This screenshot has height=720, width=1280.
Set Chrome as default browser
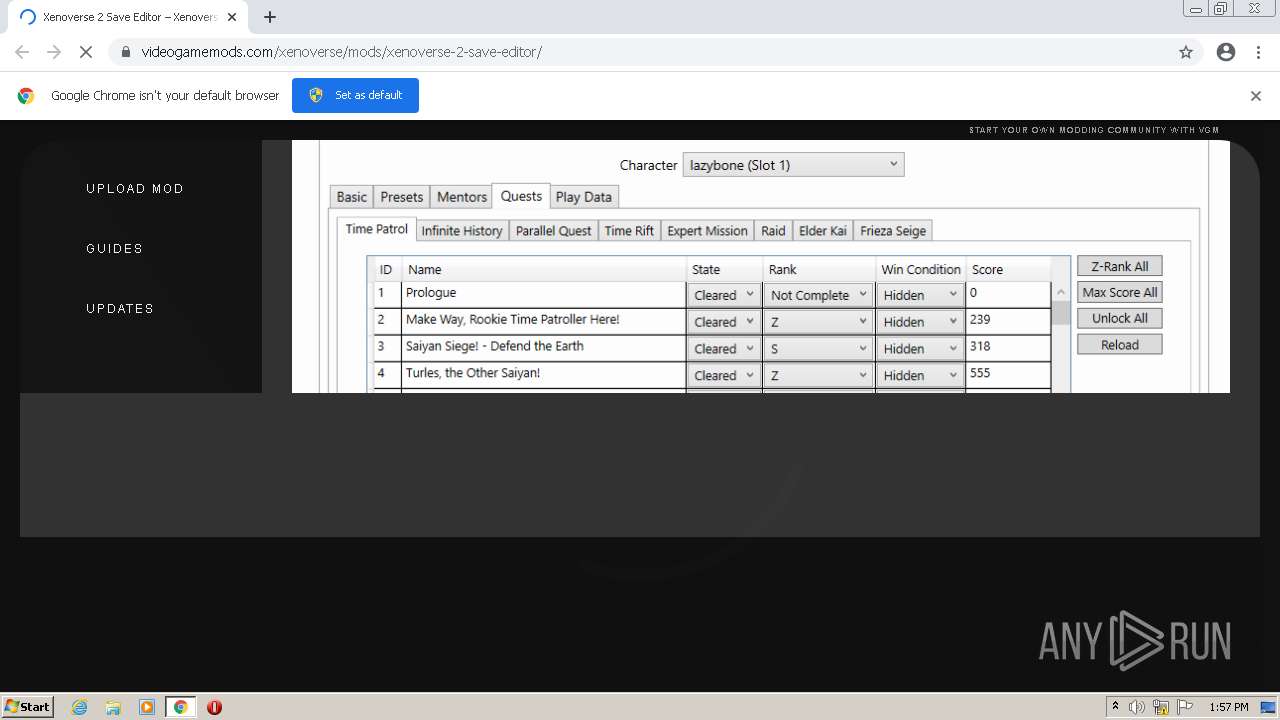click(355, 95)
